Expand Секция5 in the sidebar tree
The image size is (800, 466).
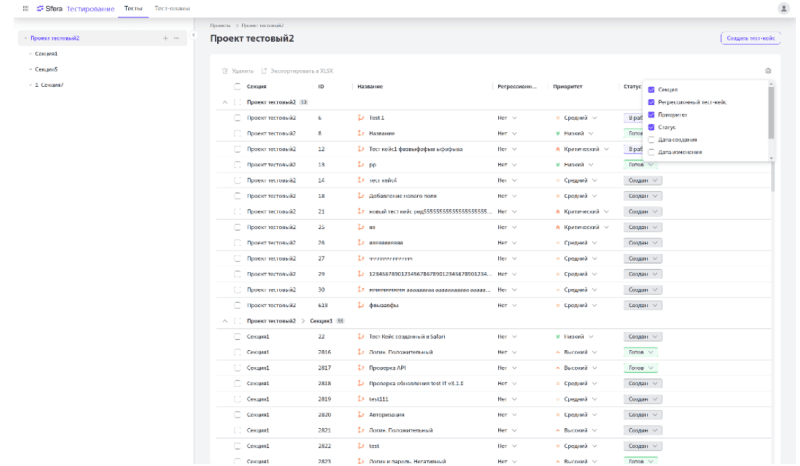[x=31, y=69]
